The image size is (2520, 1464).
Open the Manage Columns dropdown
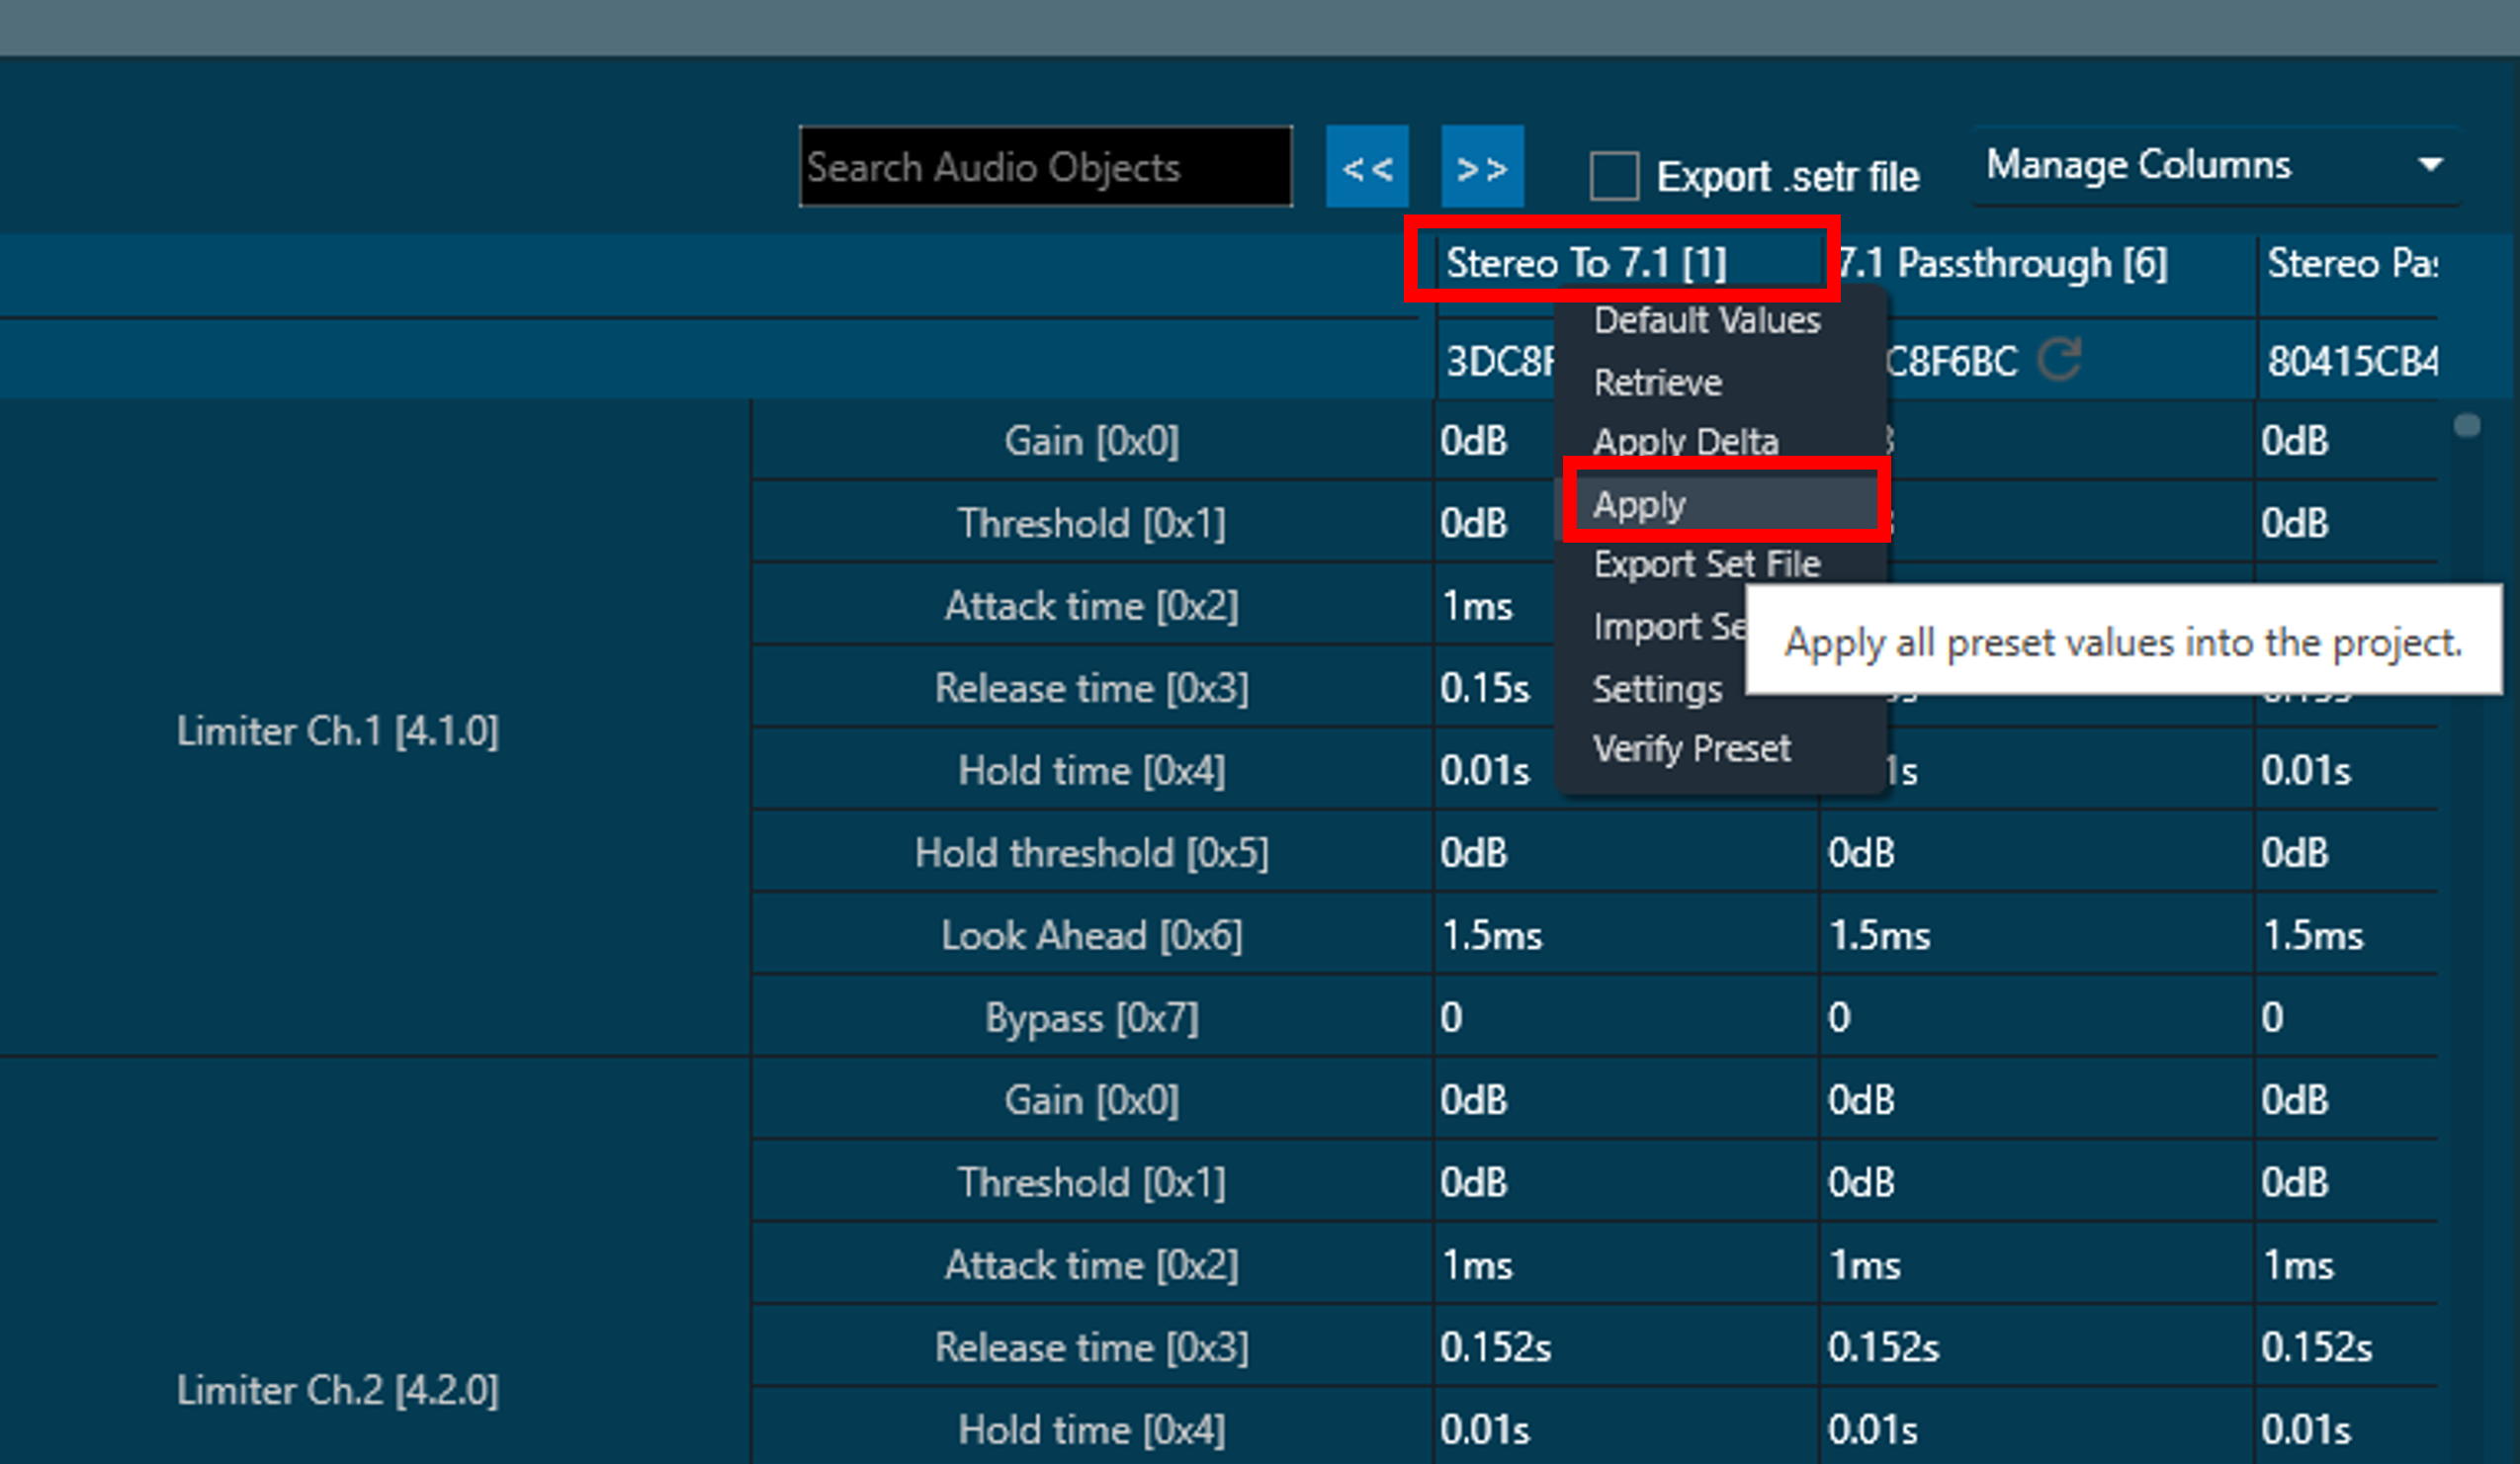(x=2216, y=165)
